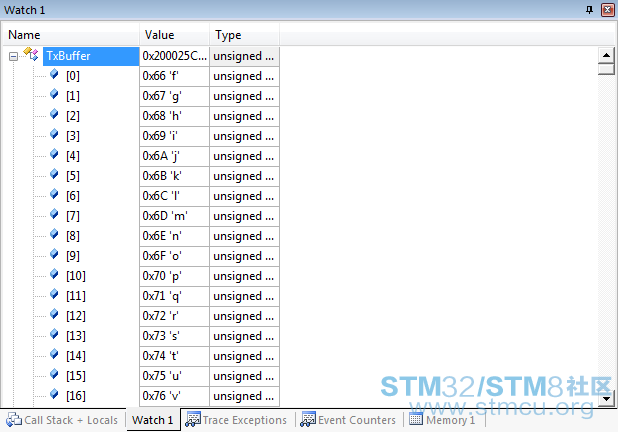Viewport: 618px width, 432px height.
Task: Click the blue diamond icon for [7]
Action: (x=54, y=214)
